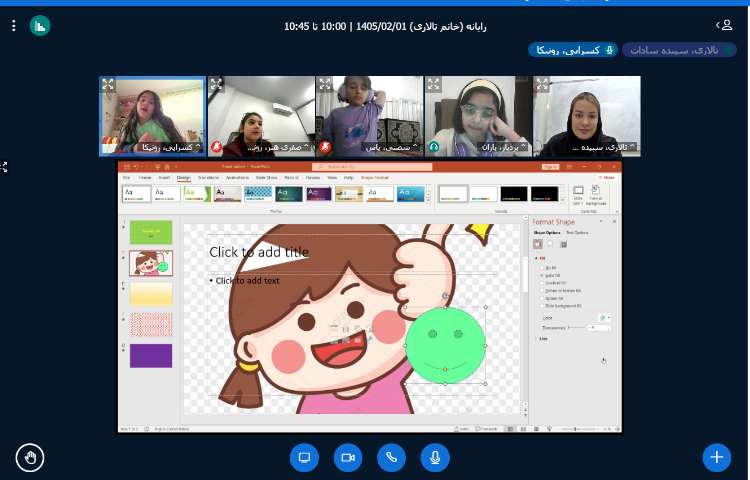Click the phone audio button
The width and height of the screenshot is (750, 480).
391,458
